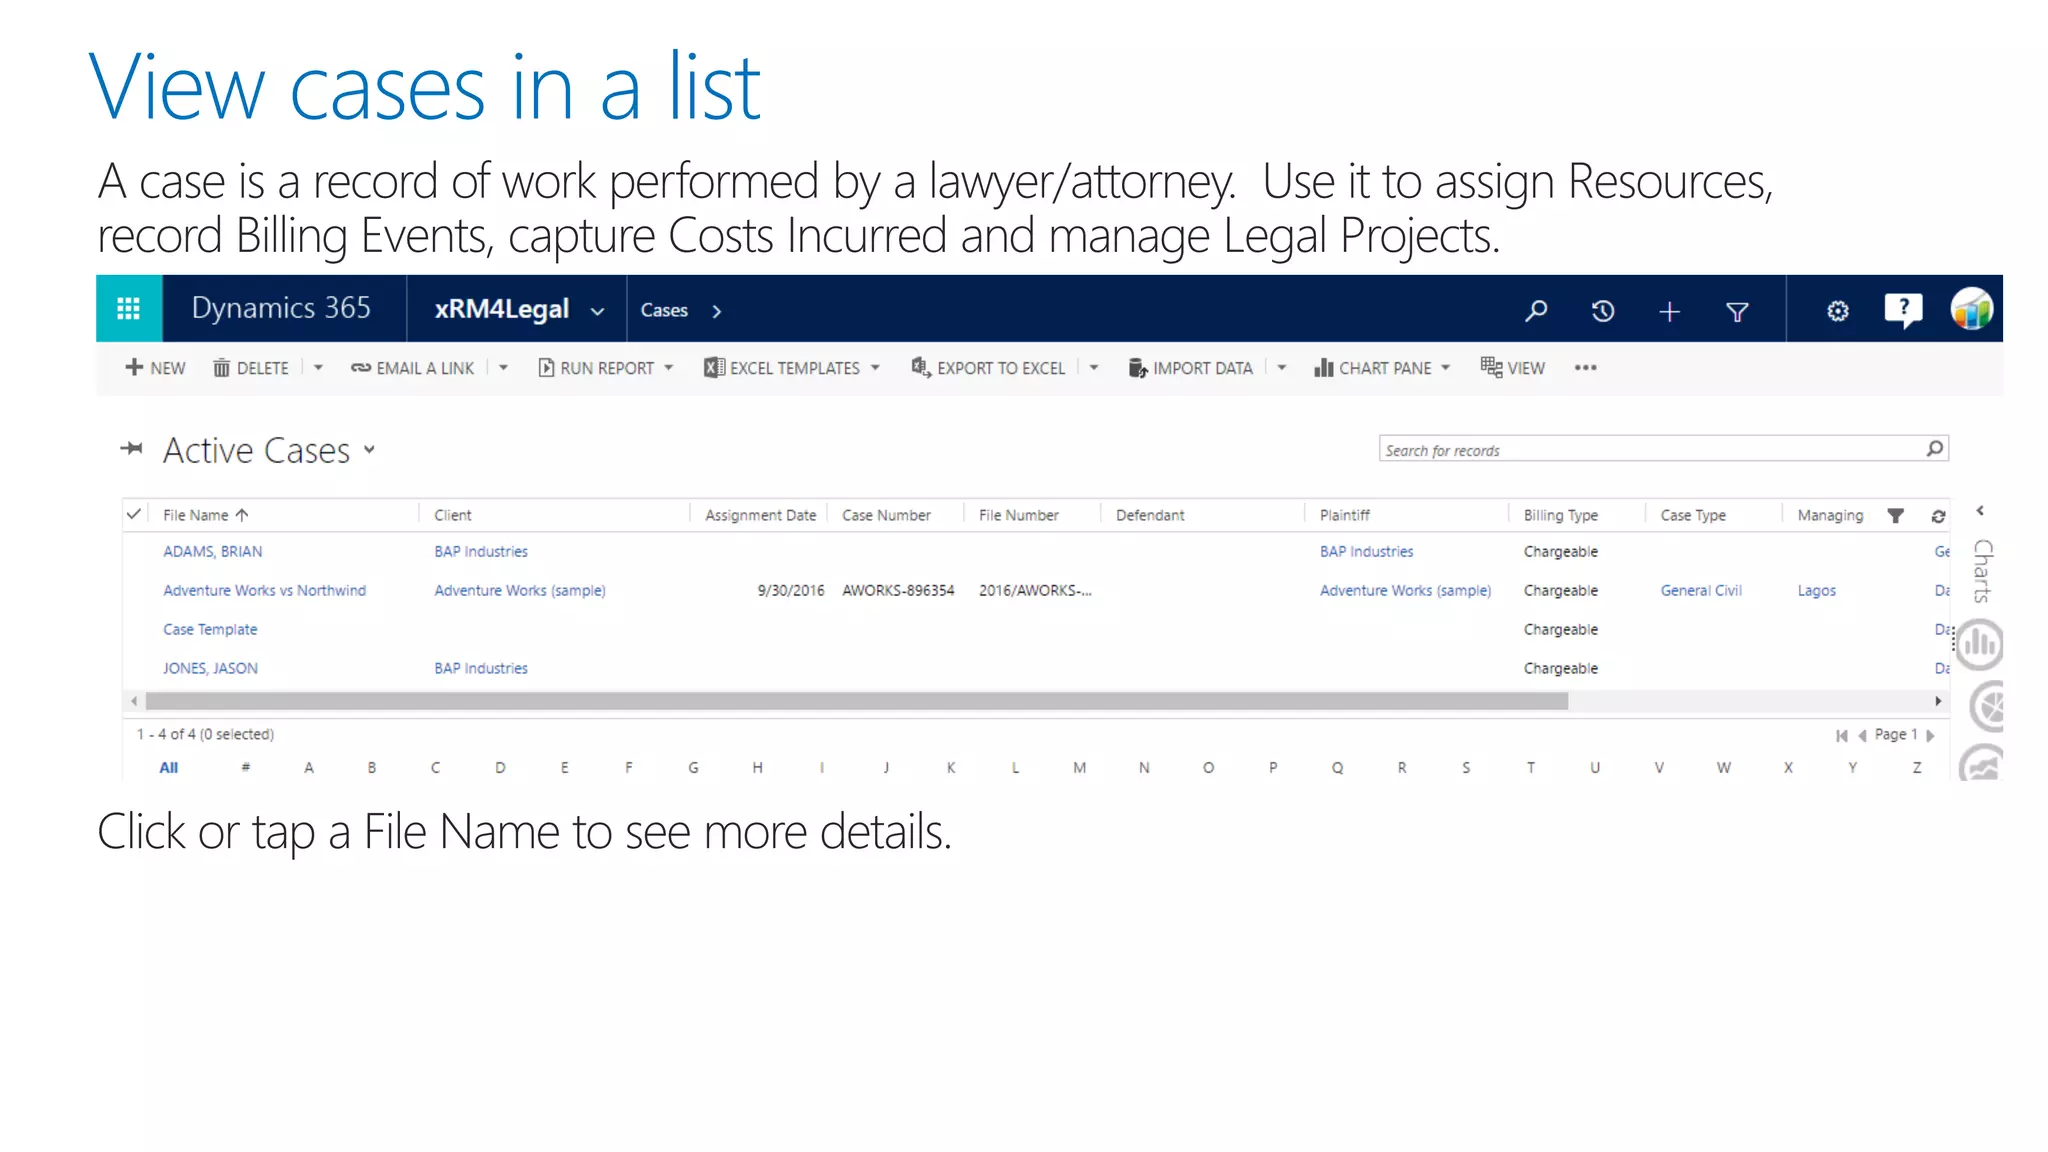The image size is (2048, 1152).
Task: Go to previous page arrow
Action: pos(1862,735)
